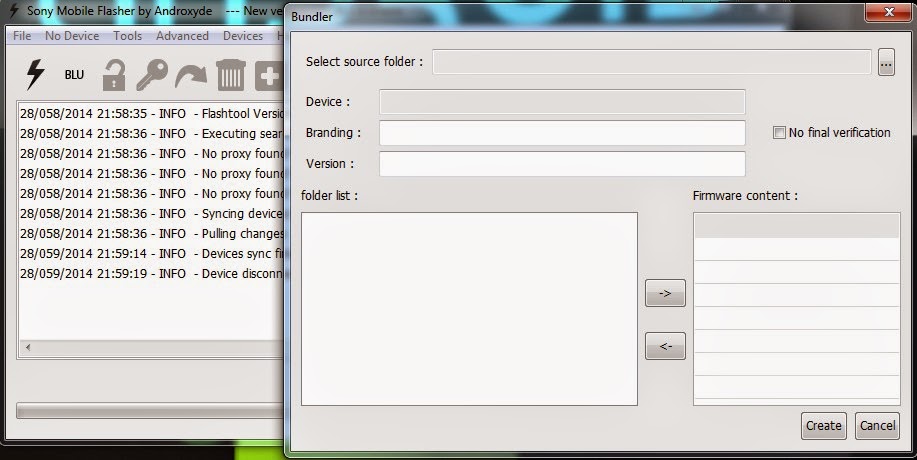
Task: Select the Pulling changes log line
Action: [151, 233]
